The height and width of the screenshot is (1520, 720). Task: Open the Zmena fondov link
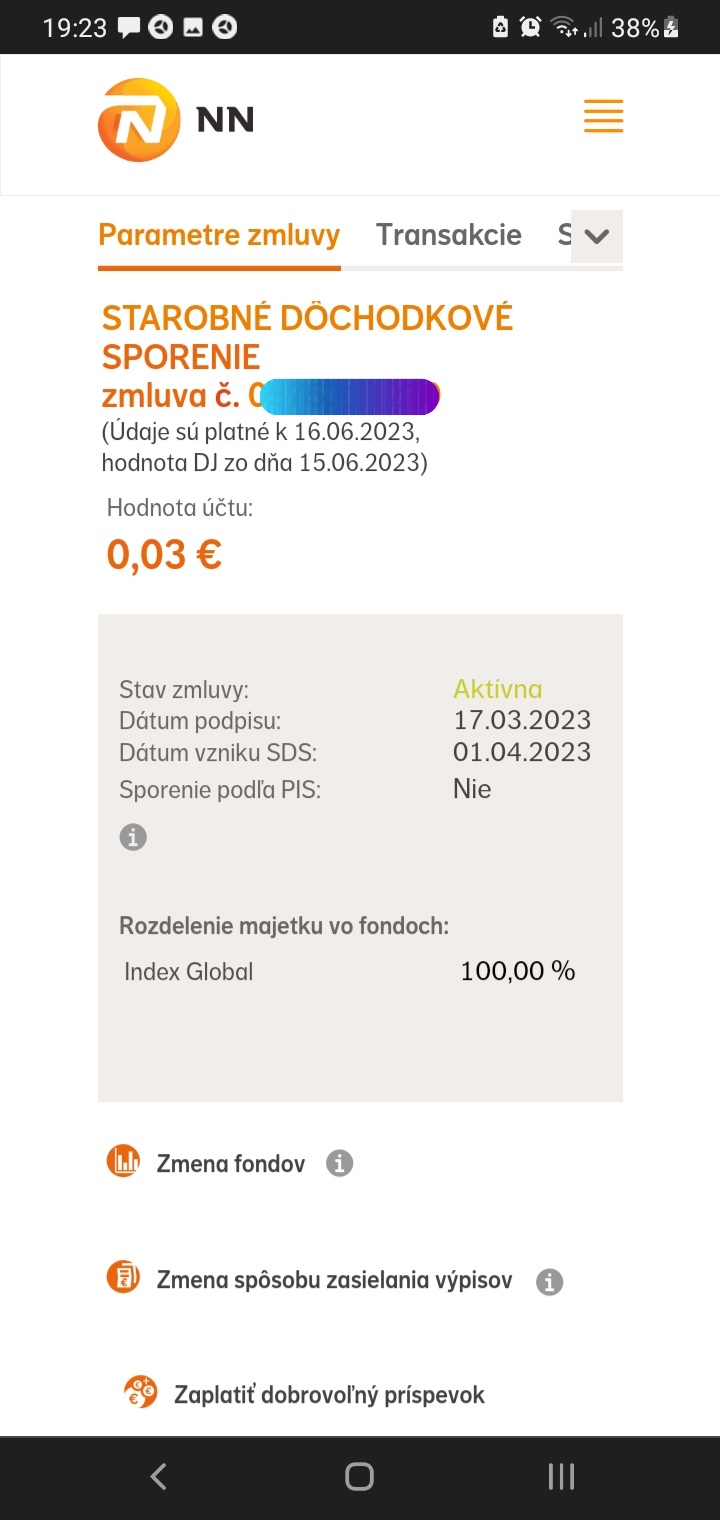tap(231, 1163)
